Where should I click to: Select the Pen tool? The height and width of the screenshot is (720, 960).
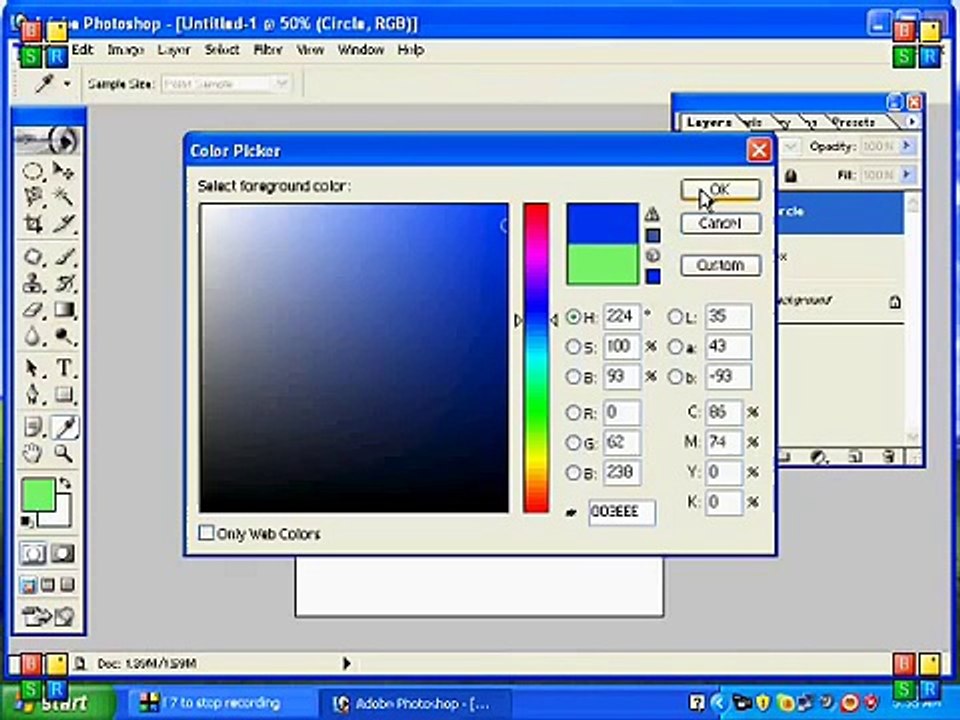point(32,394)
